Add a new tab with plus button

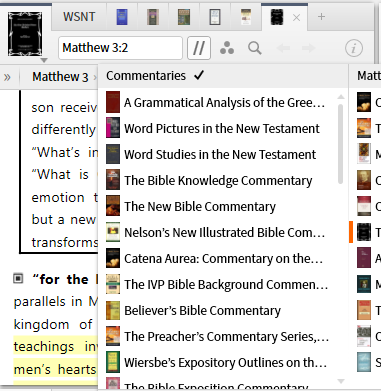click(321, 17)
